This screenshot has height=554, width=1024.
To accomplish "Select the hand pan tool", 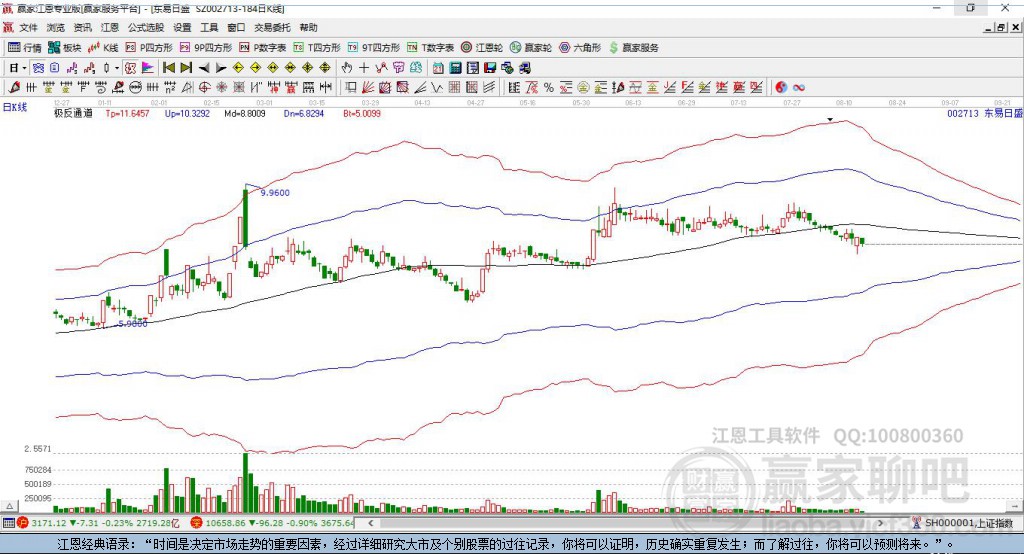I will click(347, 68).
